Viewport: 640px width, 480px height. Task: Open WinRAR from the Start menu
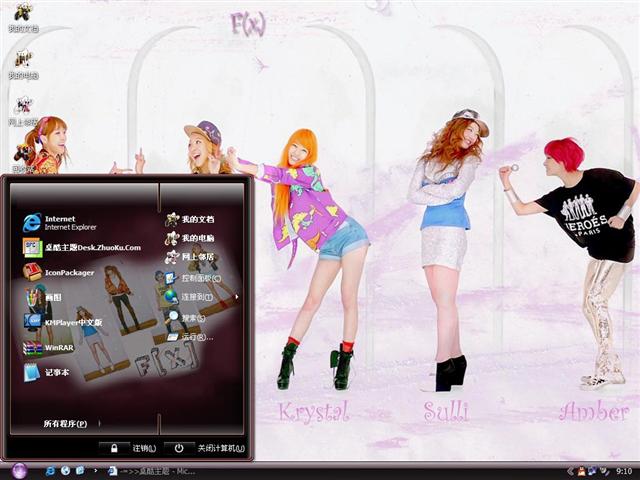[x=49, y=347]
